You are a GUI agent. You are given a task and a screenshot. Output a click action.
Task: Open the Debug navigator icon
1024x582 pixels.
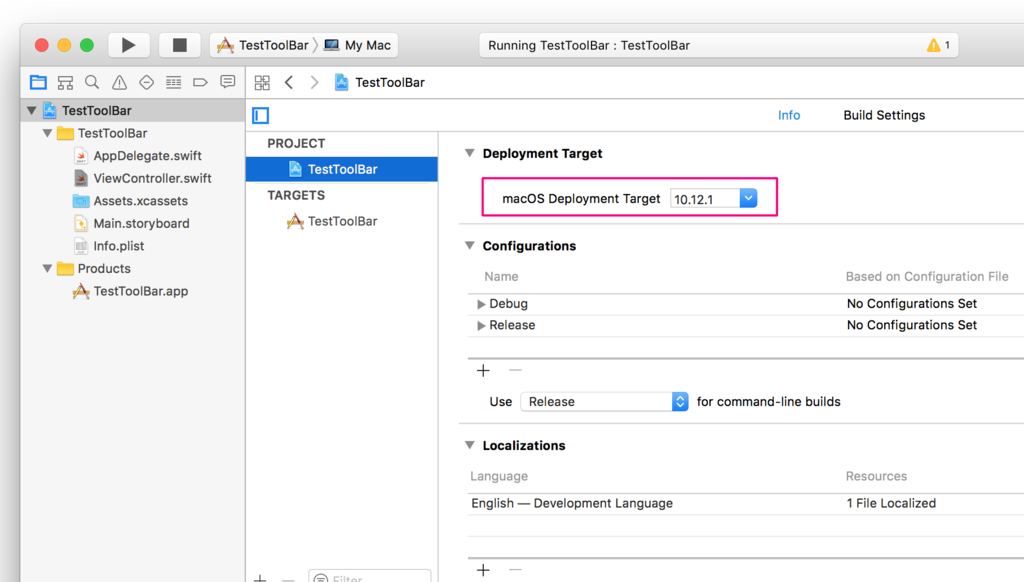pyautogui.click(x=174, y=82)
